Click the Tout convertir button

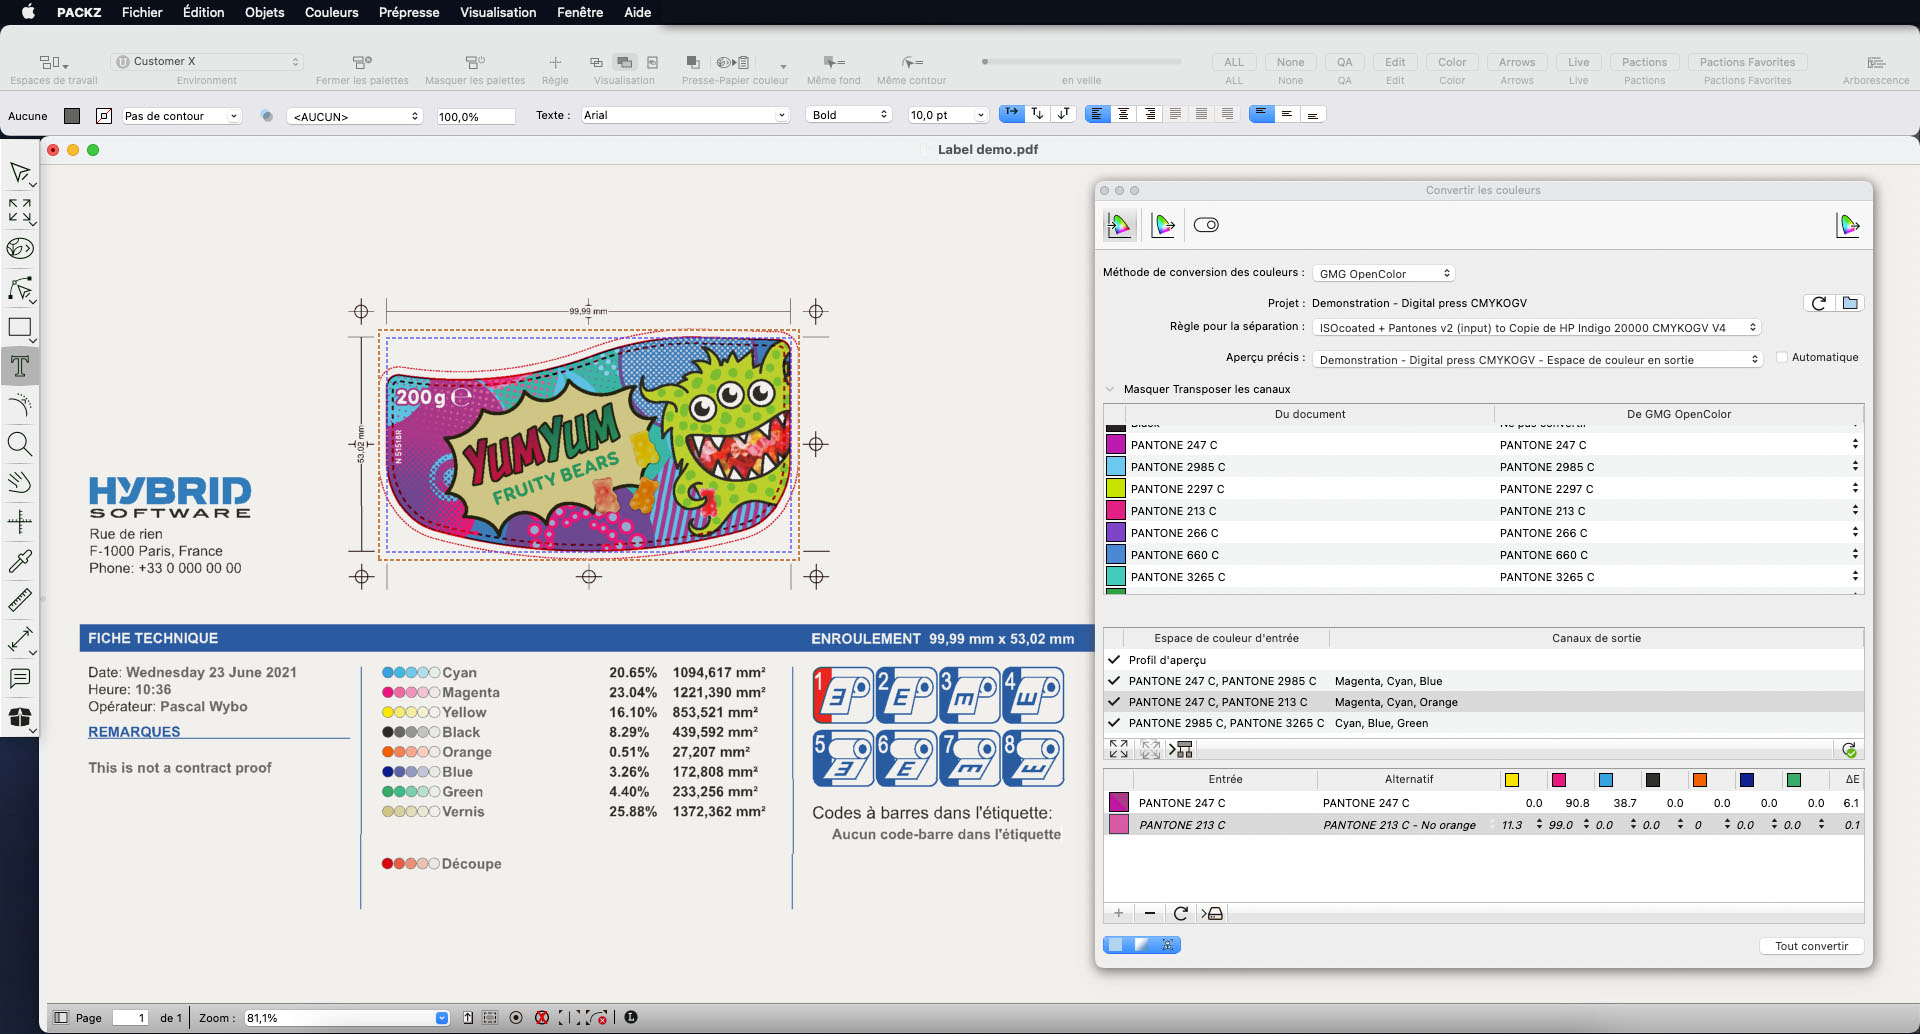pyautogui.click(x=1811, y=945)
